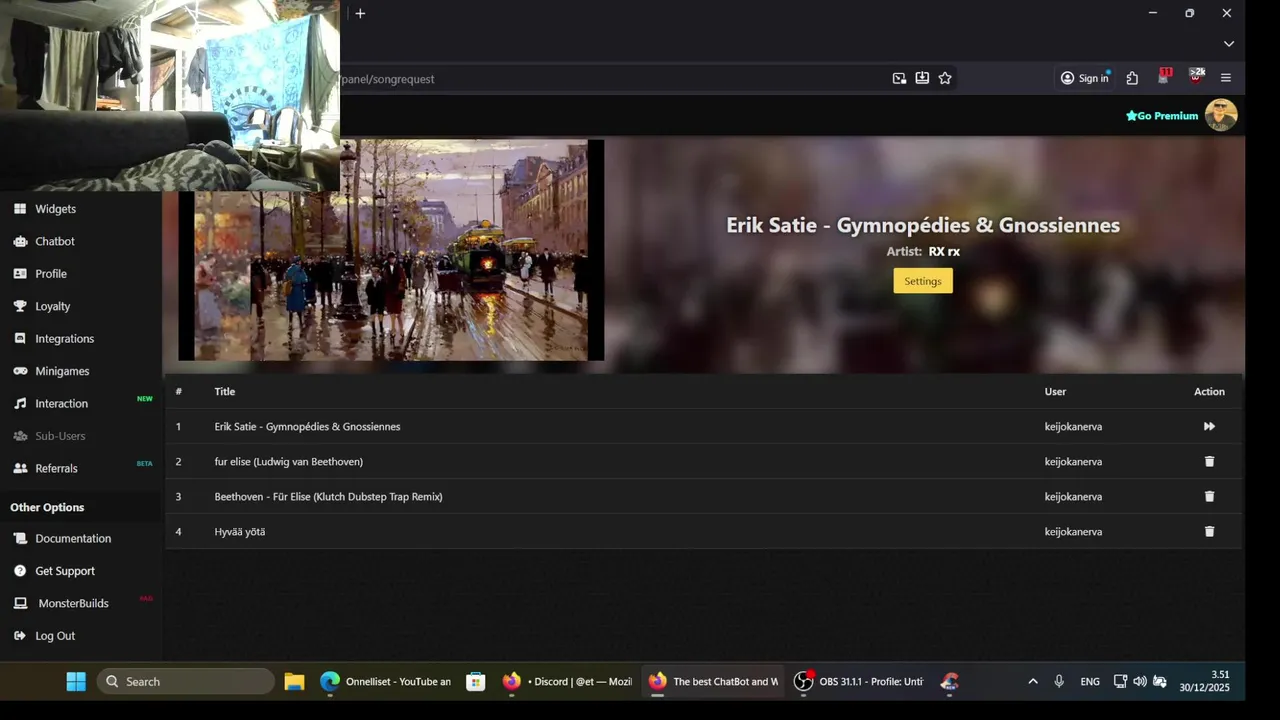Click the 'Other Options' sidebar heading
This screenshot has height=720, width=1280.
pos(47,507)
